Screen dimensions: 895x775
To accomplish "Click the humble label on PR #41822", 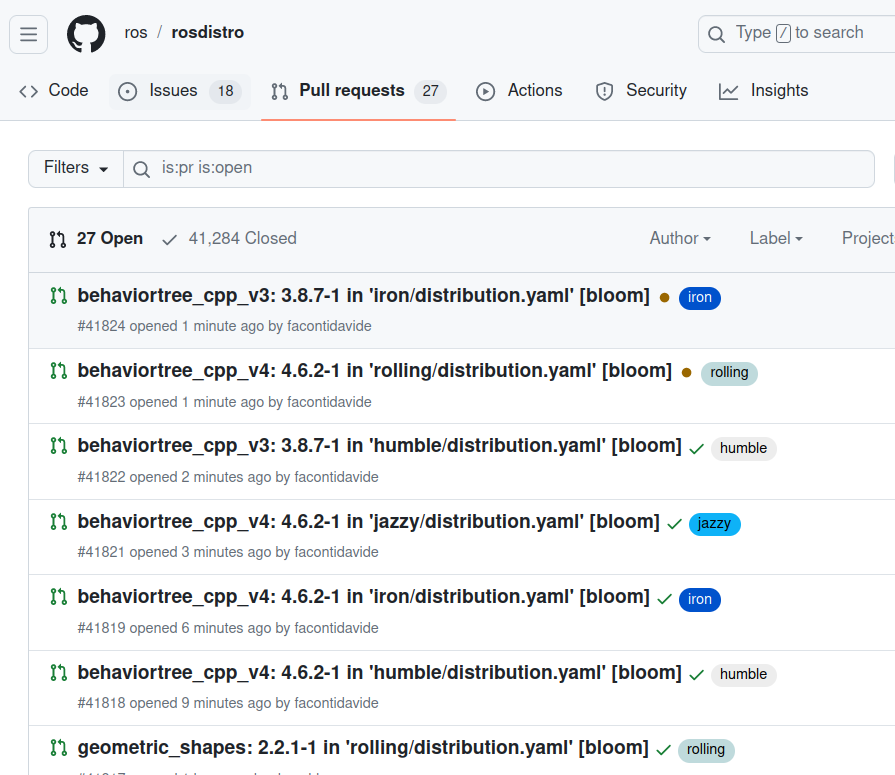I will pos(744,449).
